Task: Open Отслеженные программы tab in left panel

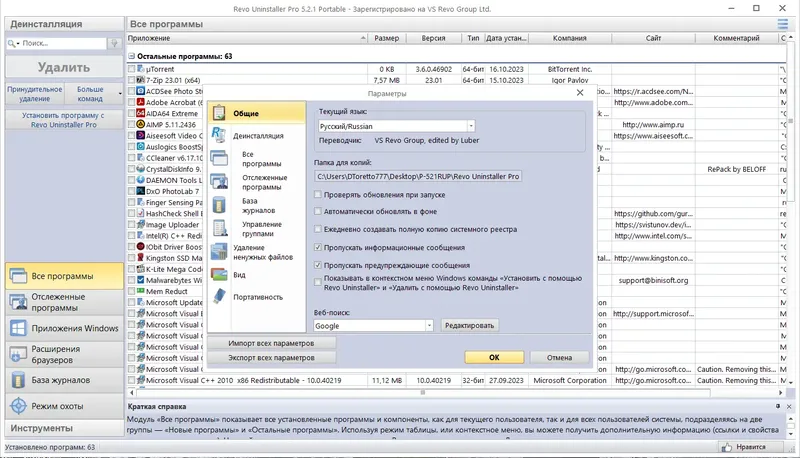Action: click(x=64, y=302)
